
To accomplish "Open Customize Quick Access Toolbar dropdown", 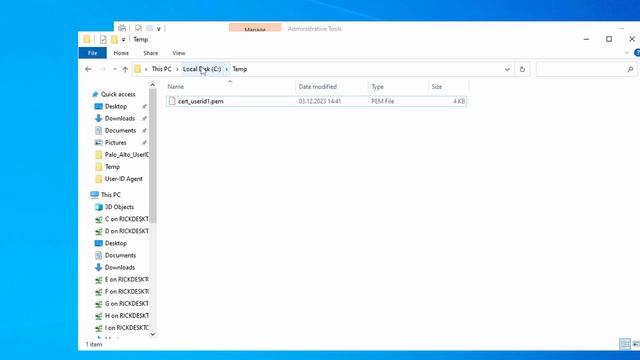I will point(123,40).
